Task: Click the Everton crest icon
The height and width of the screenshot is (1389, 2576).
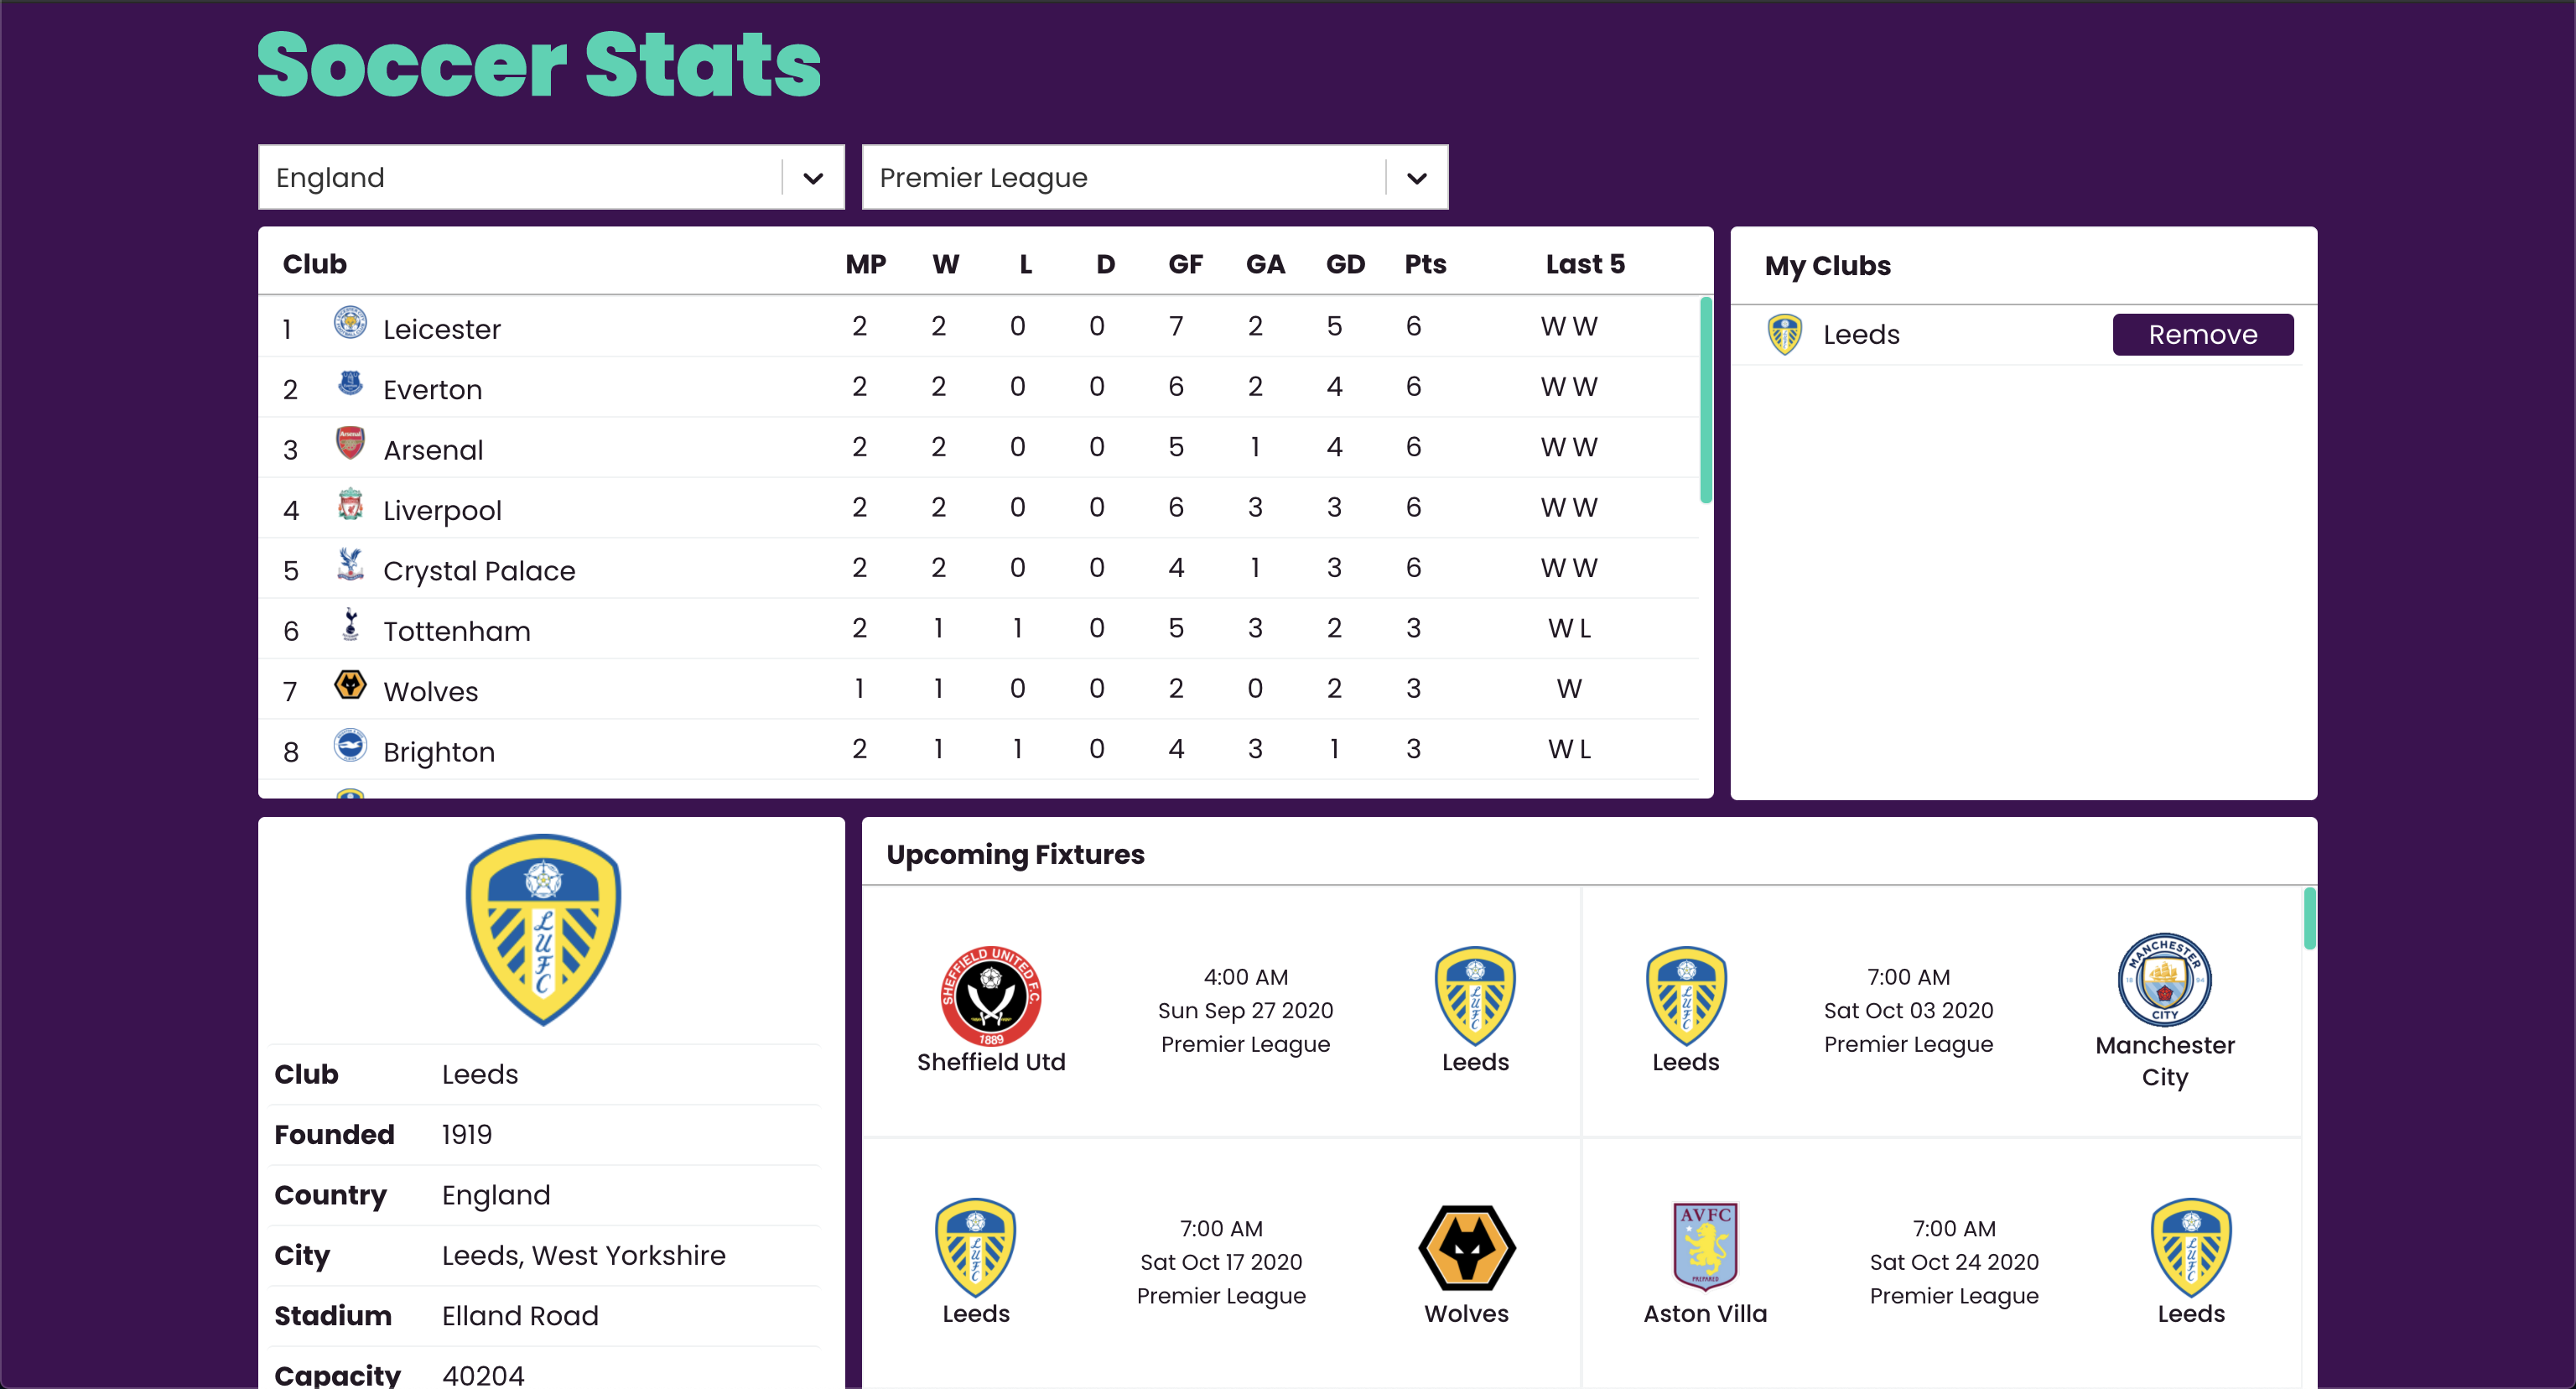Action: 350,383
